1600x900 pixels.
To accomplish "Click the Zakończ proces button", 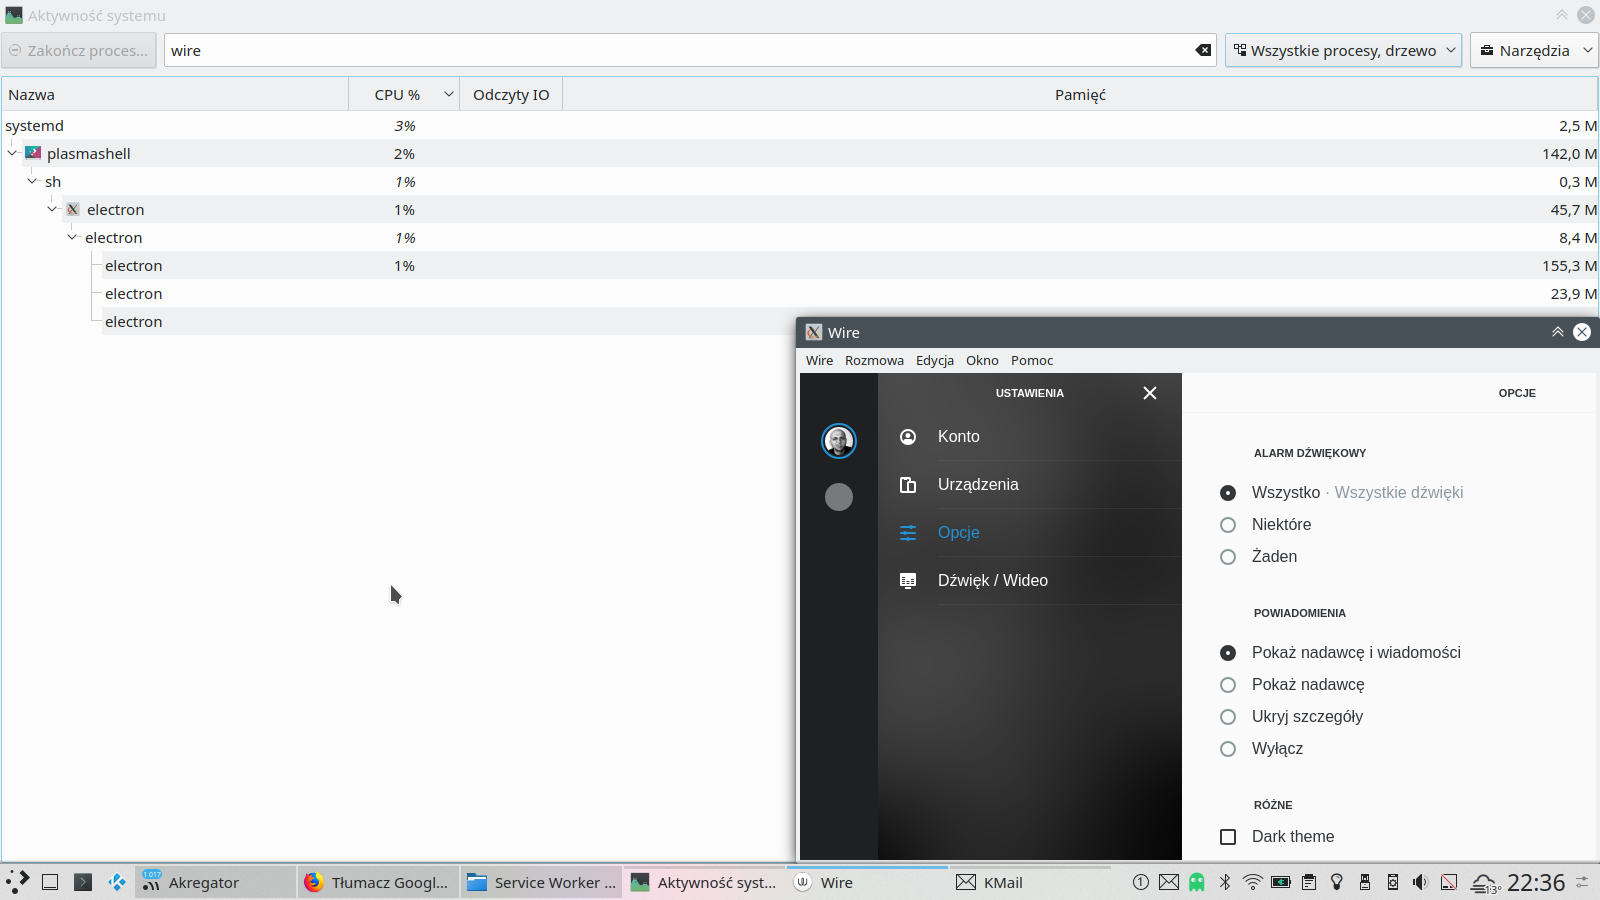I will [x=78, y=50].
